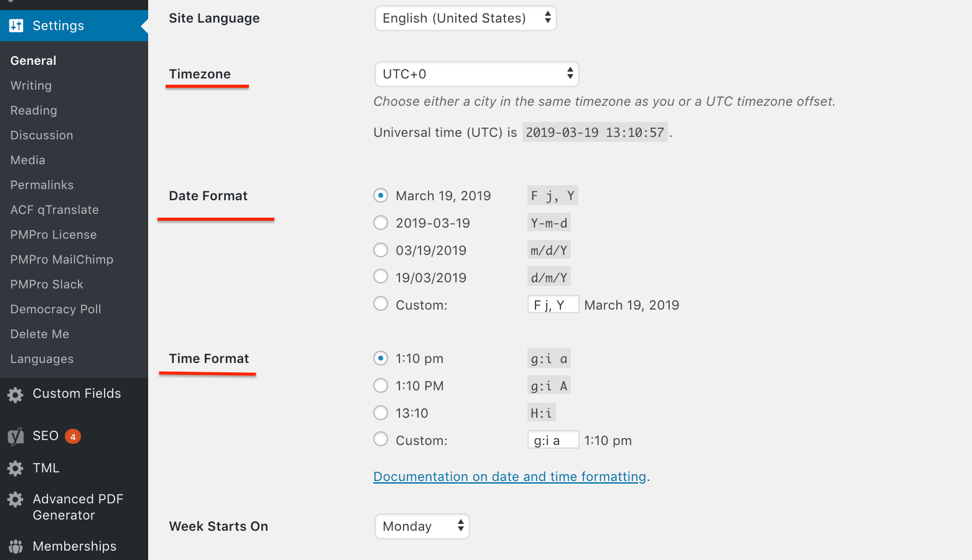
Task: Click the Advanced PDF Generator gear icon
Action: pyautogui.click(x=15, y=499)
